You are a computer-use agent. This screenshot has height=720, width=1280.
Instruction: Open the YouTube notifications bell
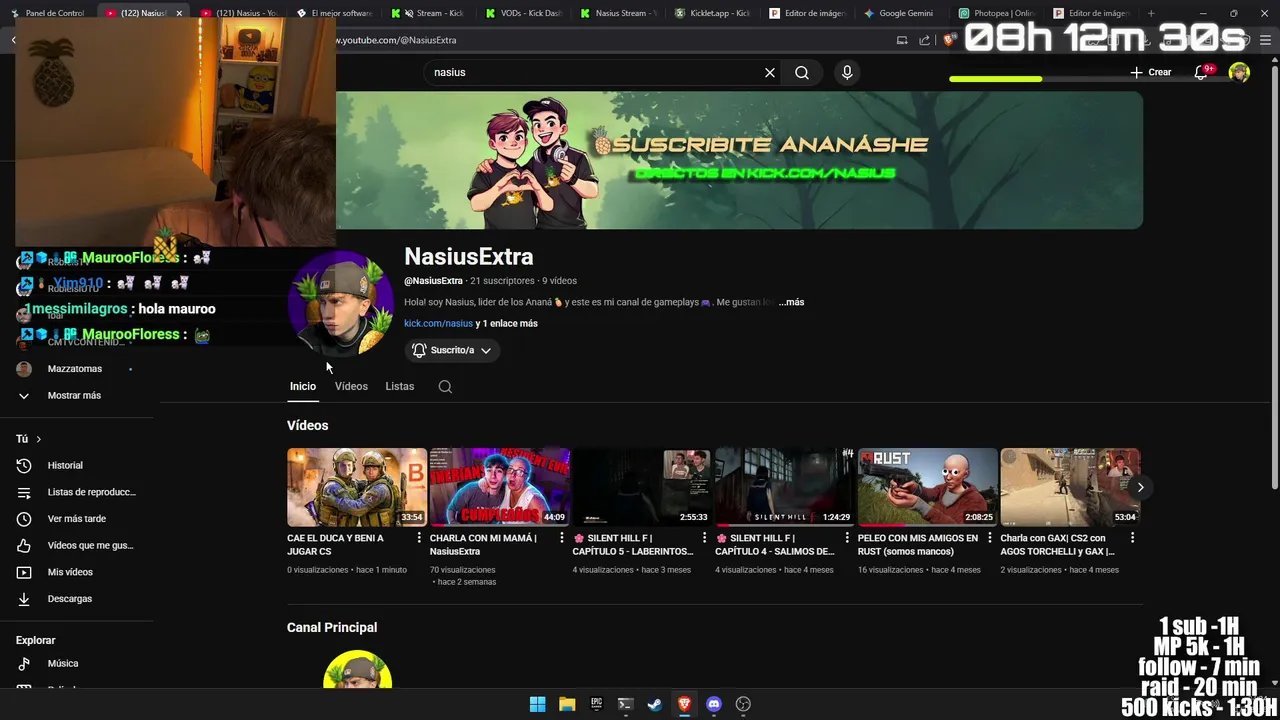point(1201,72)
